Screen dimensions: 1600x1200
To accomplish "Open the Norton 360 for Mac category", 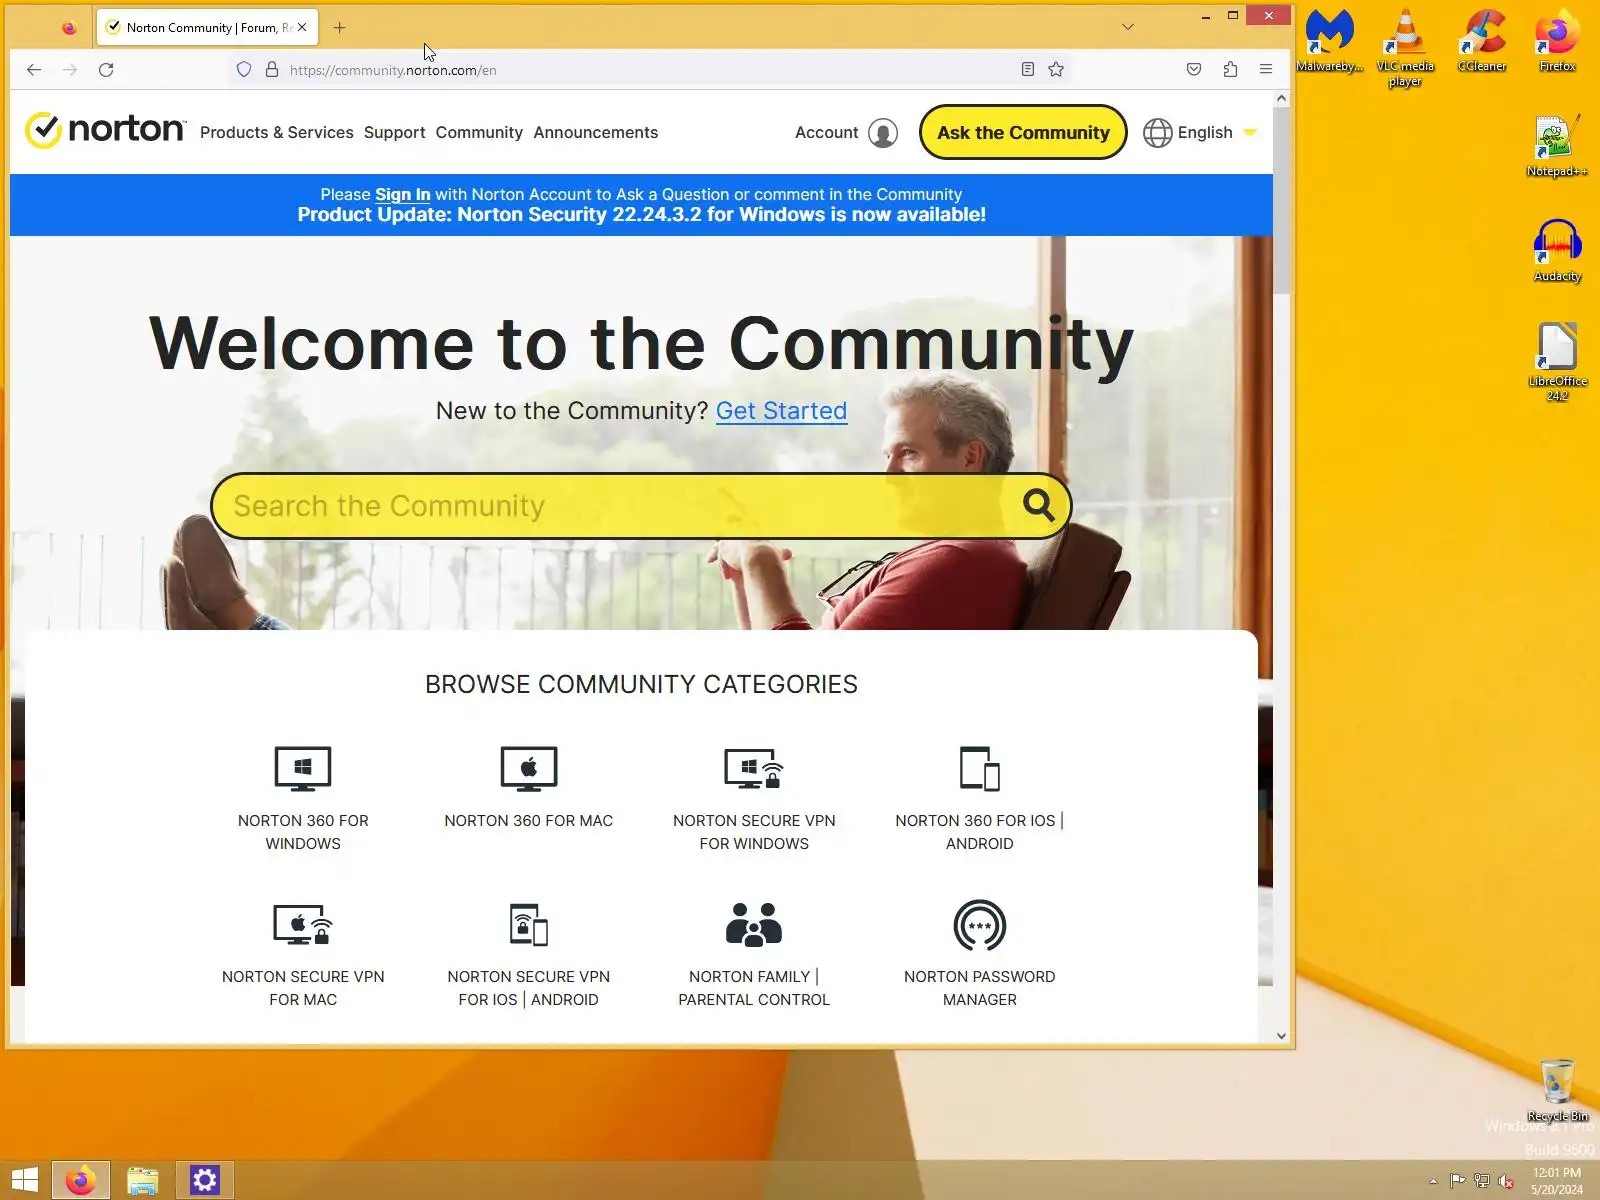I will coord(529,788).
